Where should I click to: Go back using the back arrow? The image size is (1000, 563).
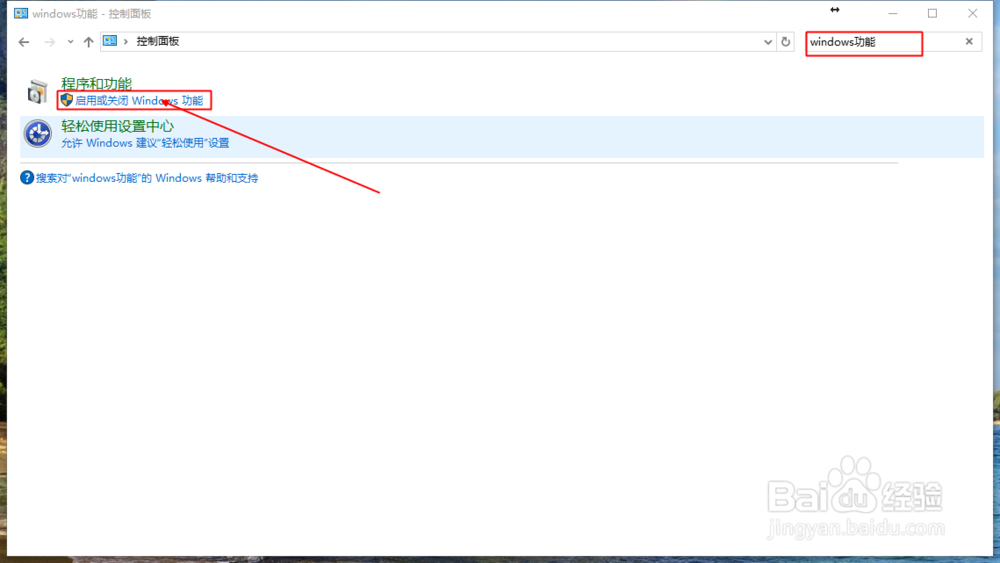24,42
